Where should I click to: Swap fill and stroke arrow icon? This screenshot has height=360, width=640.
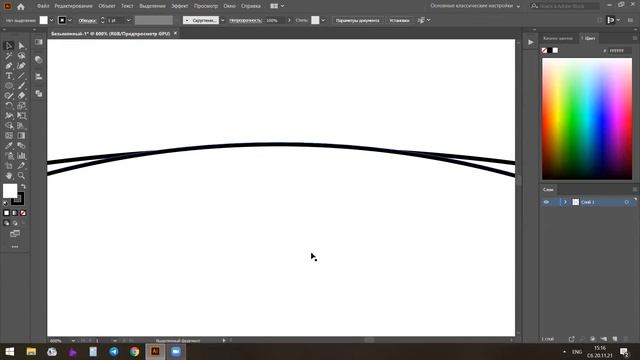click(x=23, y=187)
